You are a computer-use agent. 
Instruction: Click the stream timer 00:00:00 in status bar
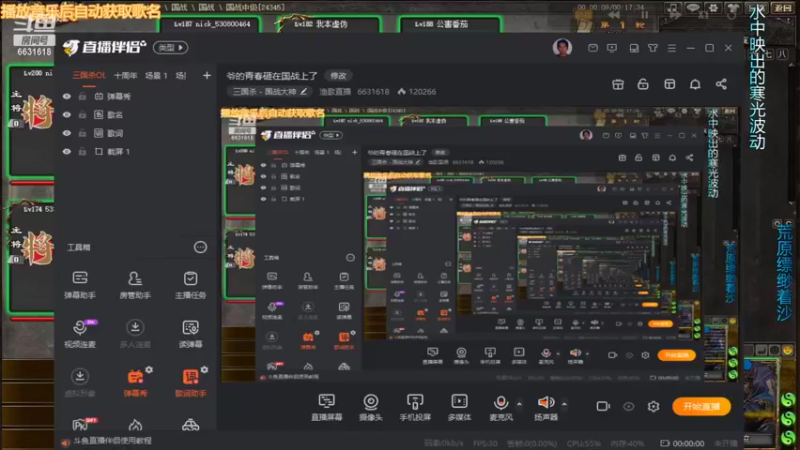[x=688, y=443]
